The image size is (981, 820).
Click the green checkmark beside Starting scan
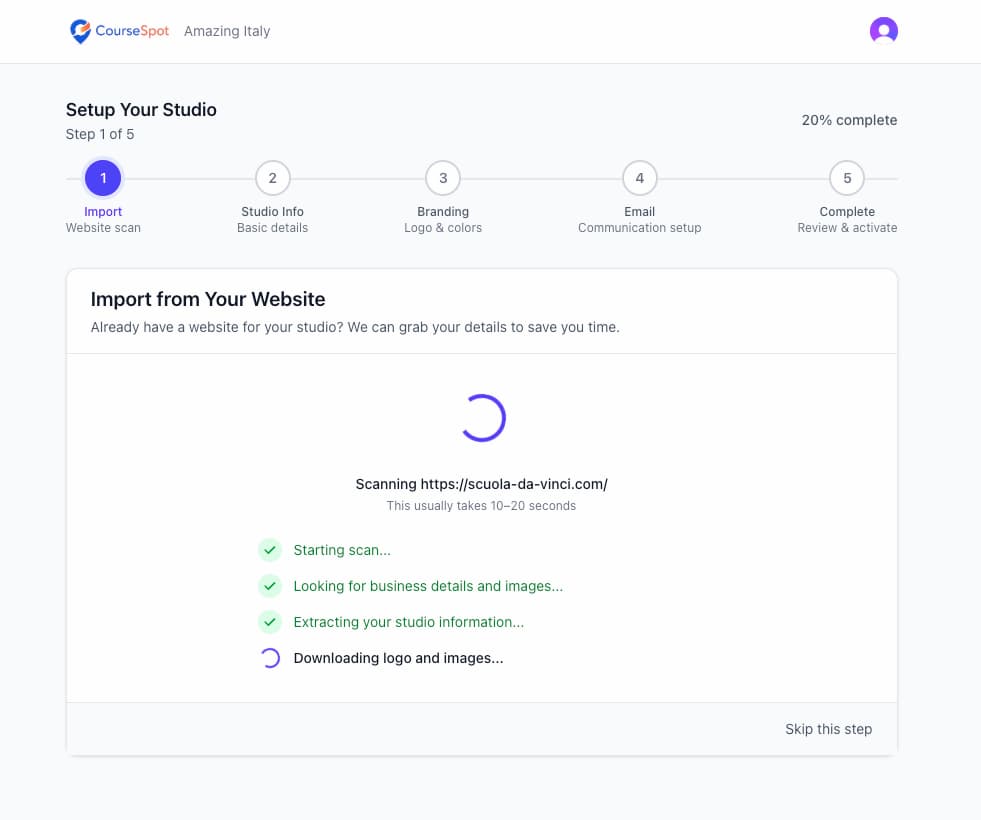click(270, 550)
